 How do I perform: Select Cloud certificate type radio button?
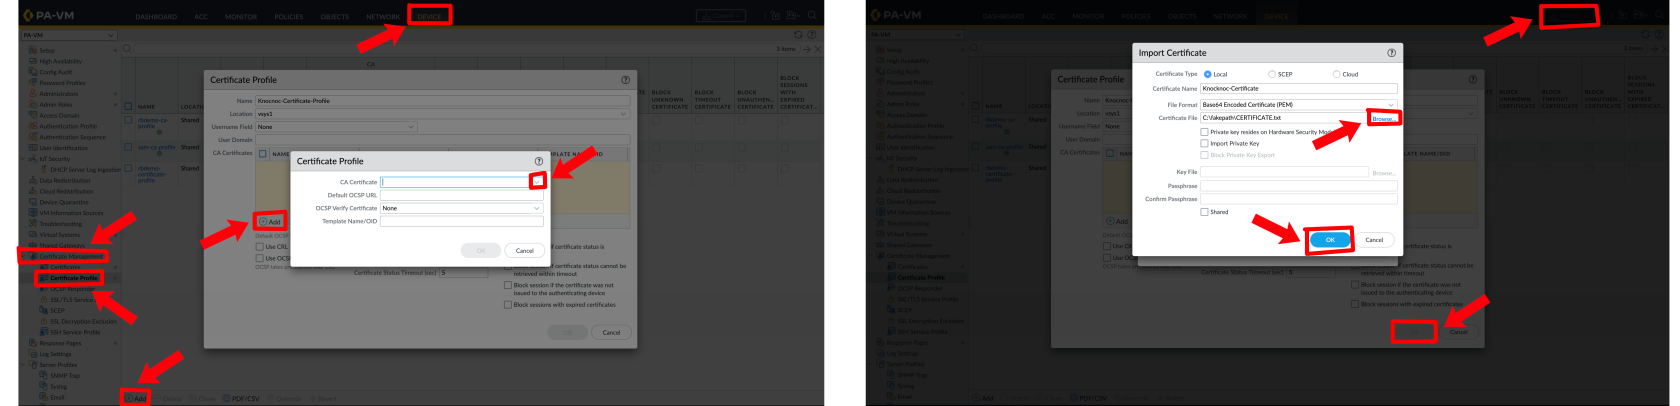[x=1336, y=74]
